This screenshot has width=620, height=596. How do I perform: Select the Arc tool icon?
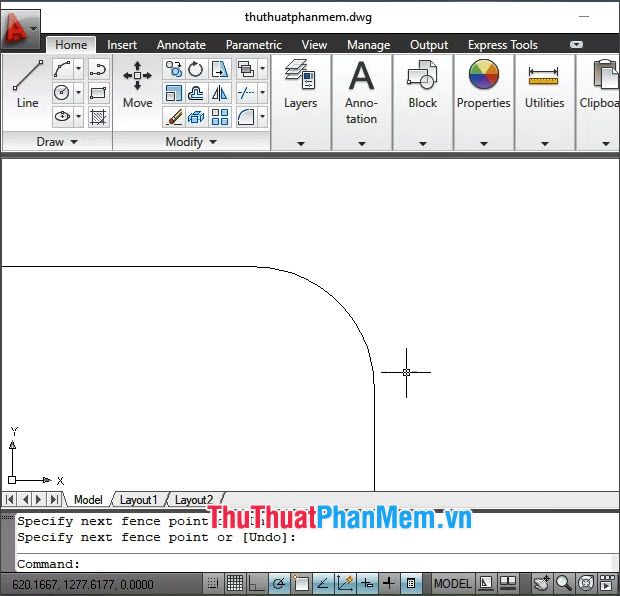coord(62,69)
